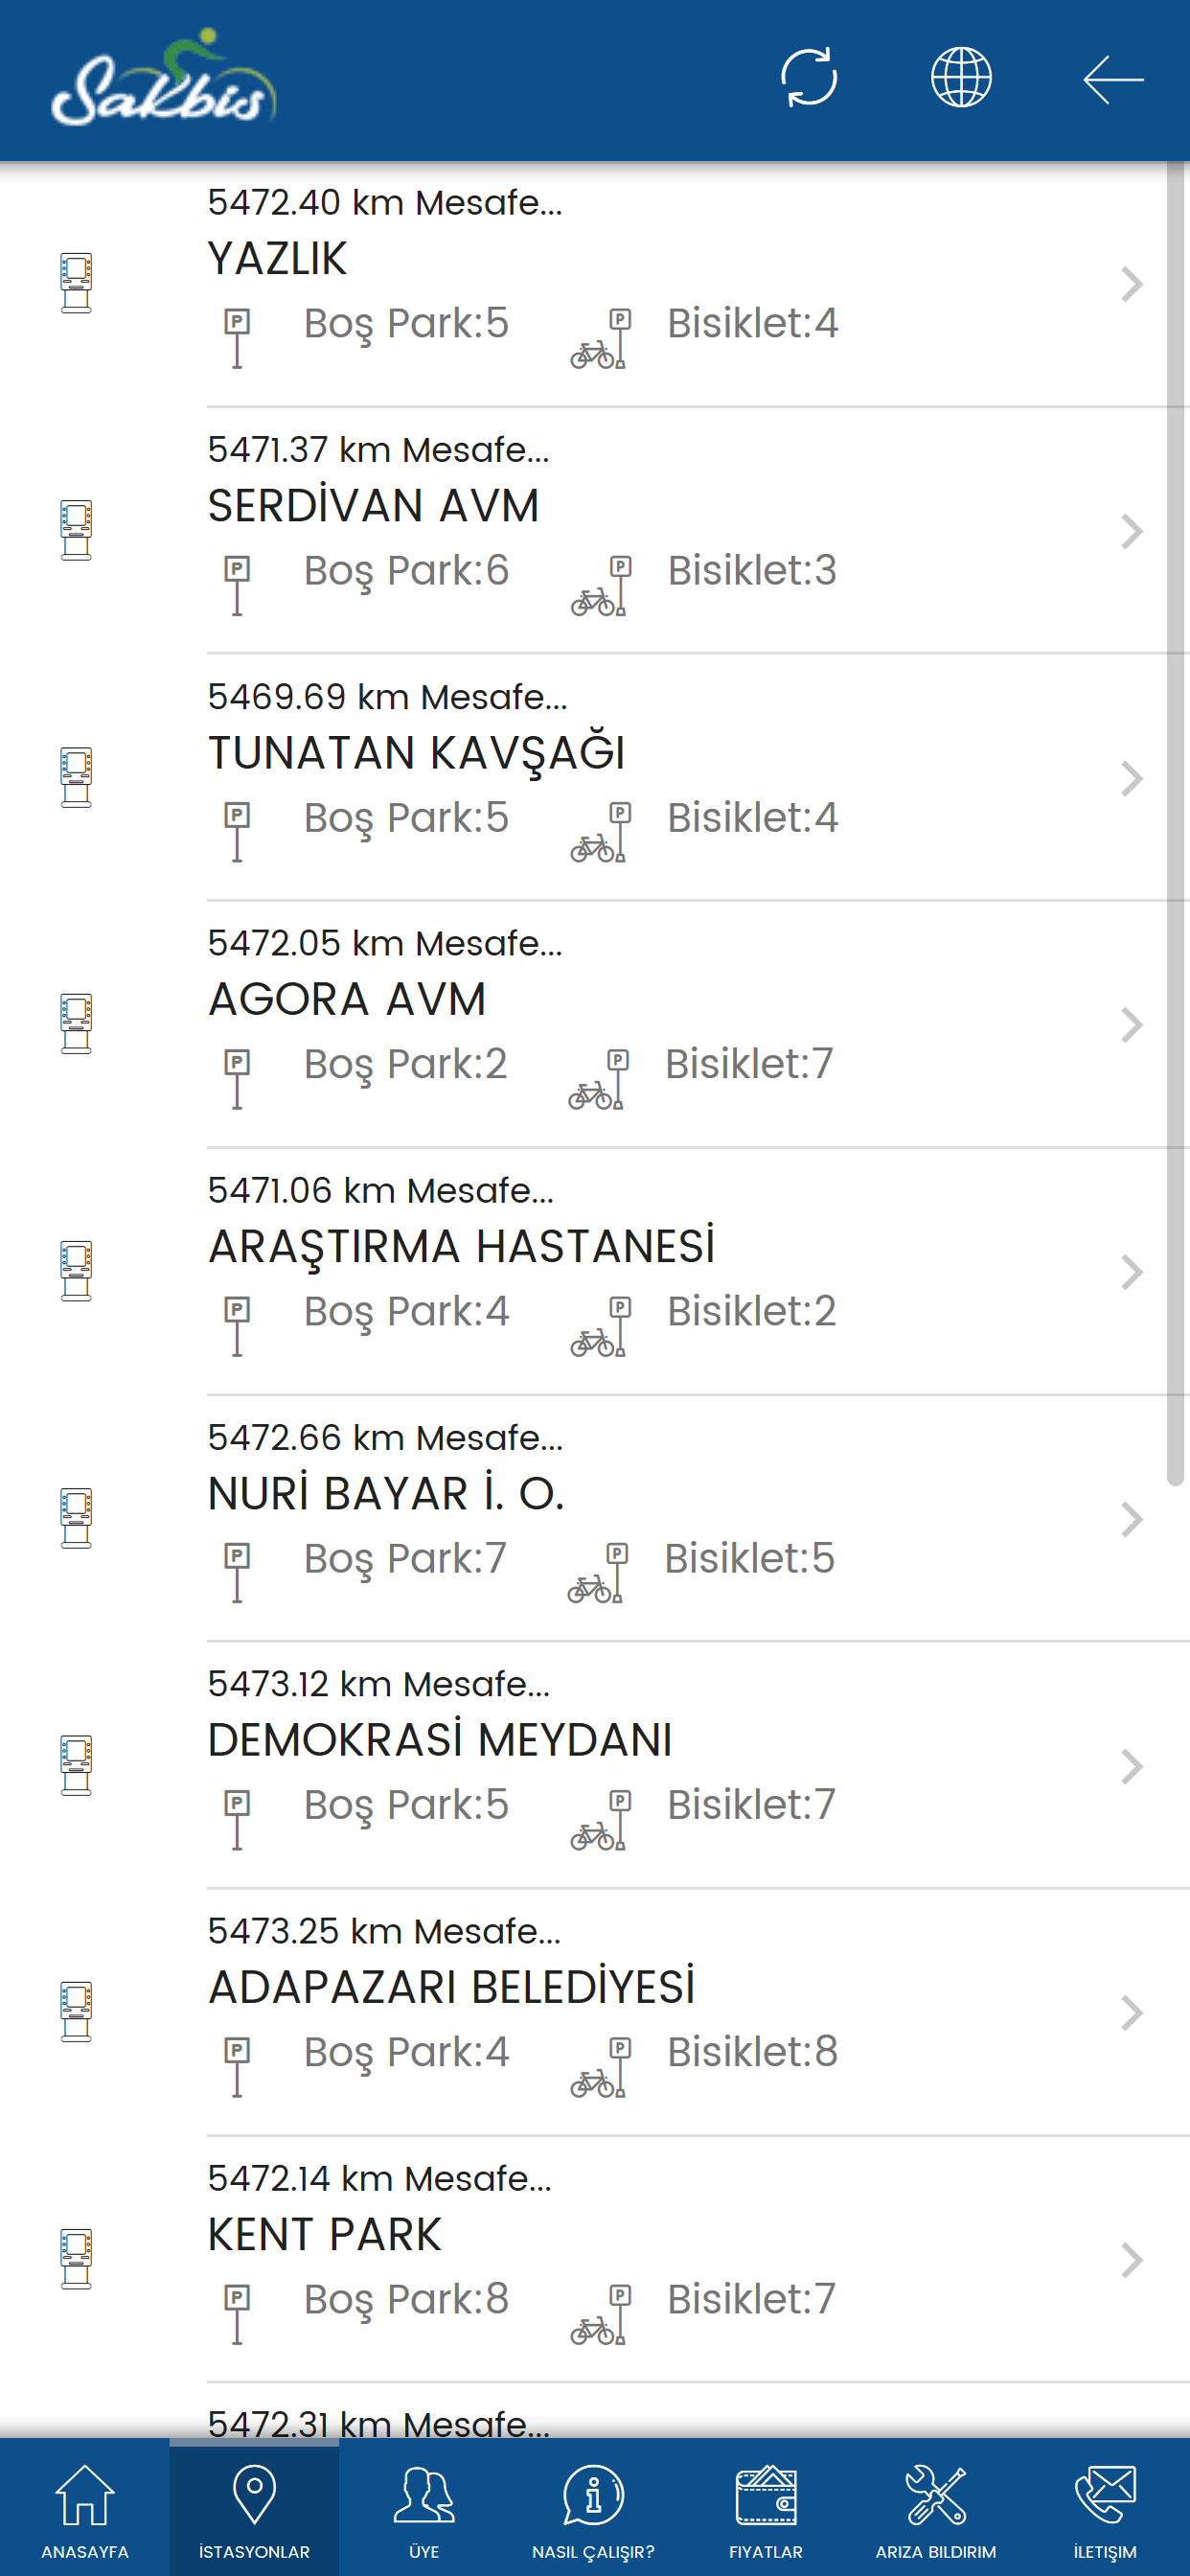This screenshot has width=1190, height=2576.
Task: Click the vertical scrollbar thumb
Action: click(x=1176, y=825)
